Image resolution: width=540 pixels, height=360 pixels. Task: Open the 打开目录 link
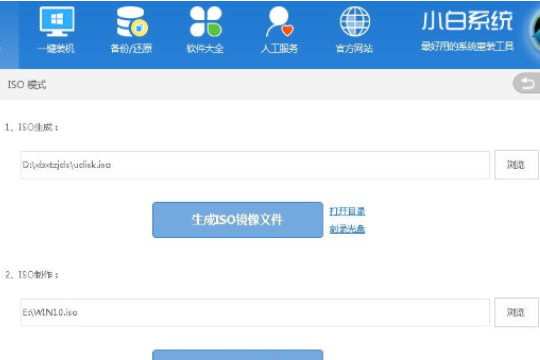pyautogui.click(x=347, y=211)
